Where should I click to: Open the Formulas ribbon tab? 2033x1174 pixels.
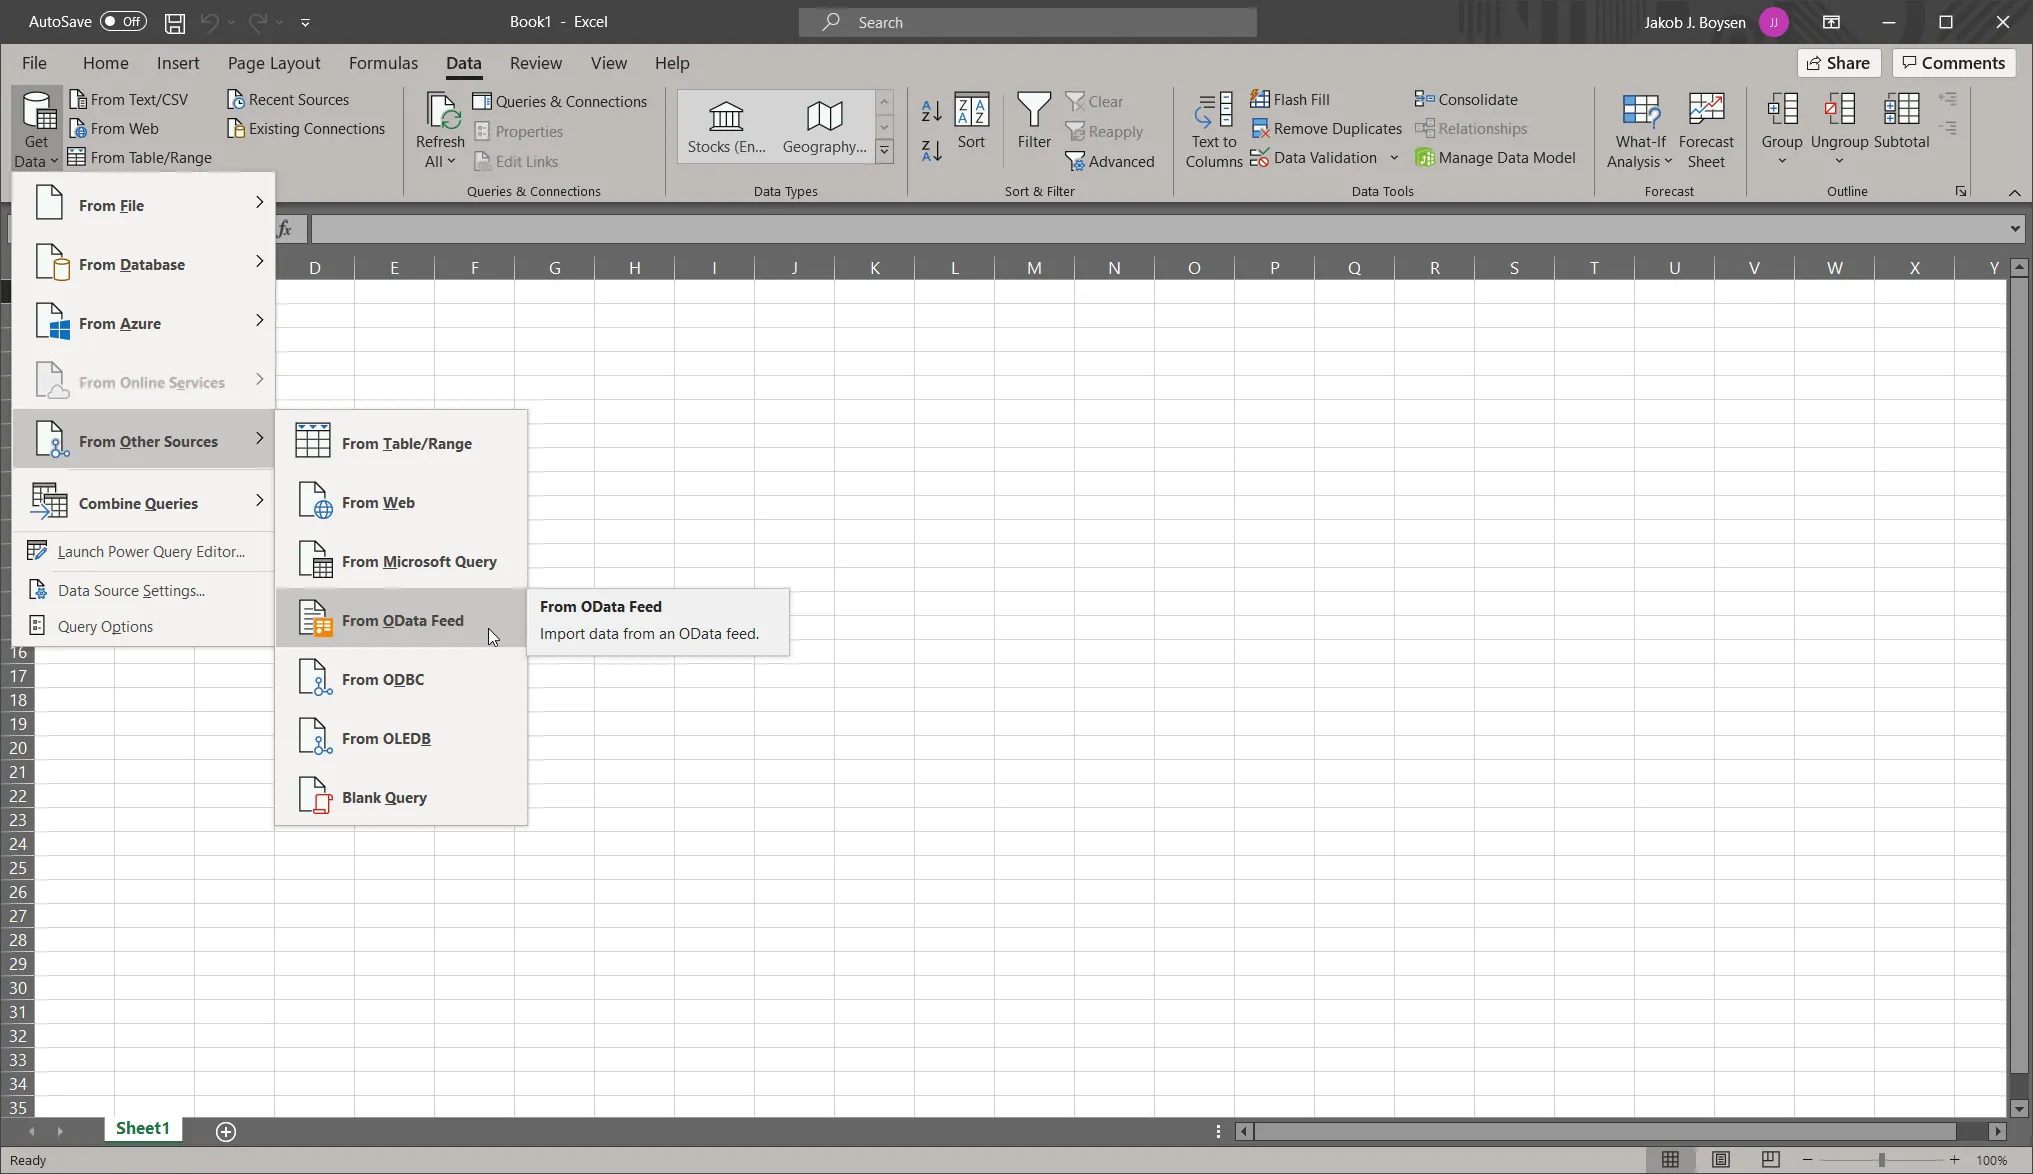383,63
